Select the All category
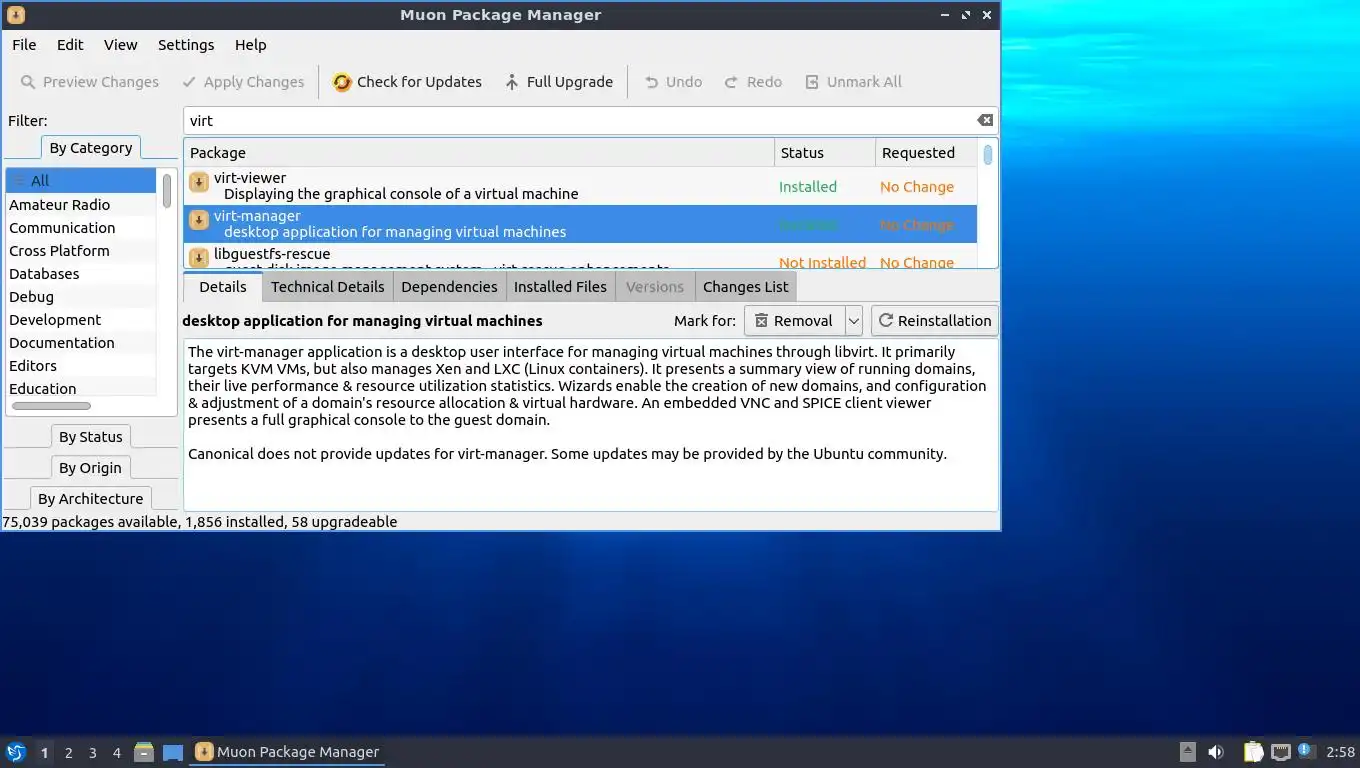The height and width of the screenshot is (768, 1360). pos(81,181)
